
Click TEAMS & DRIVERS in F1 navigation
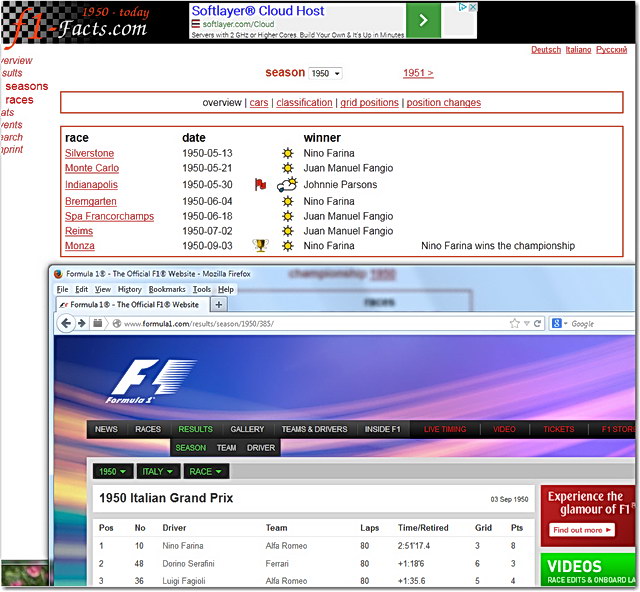pos(314,429)
